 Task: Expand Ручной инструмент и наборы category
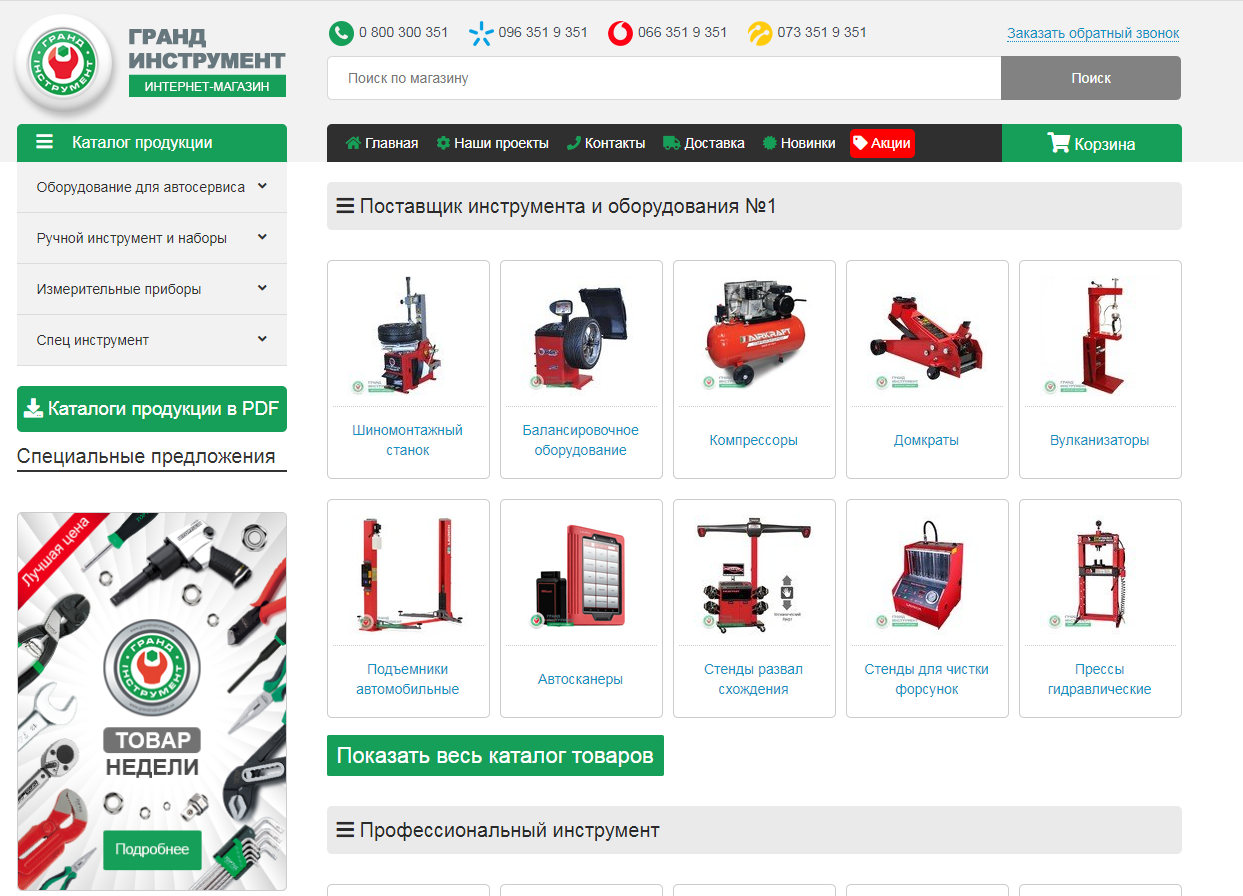pos(262,237)
